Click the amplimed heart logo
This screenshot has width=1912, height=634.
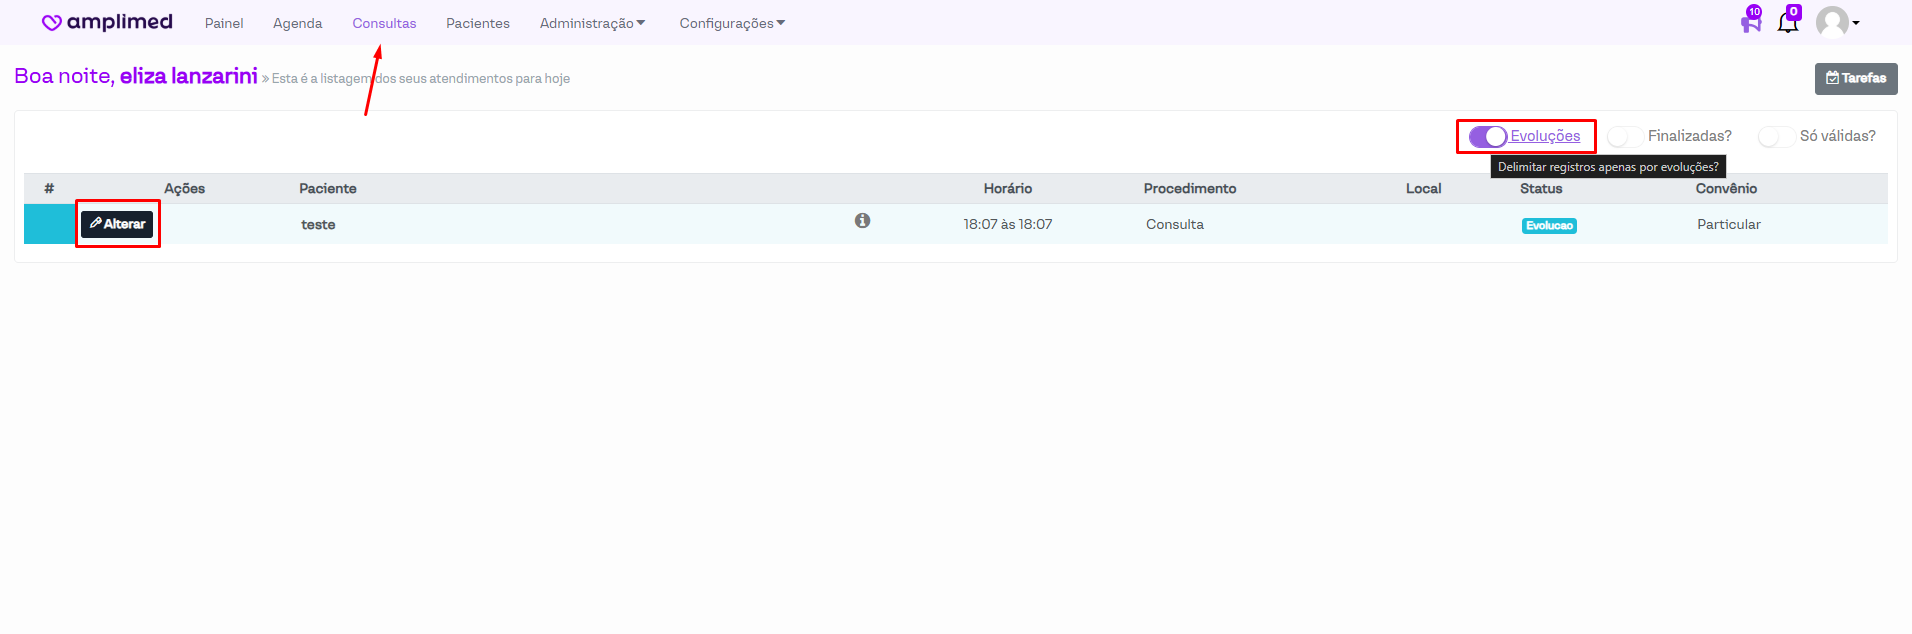coord(52,23)
